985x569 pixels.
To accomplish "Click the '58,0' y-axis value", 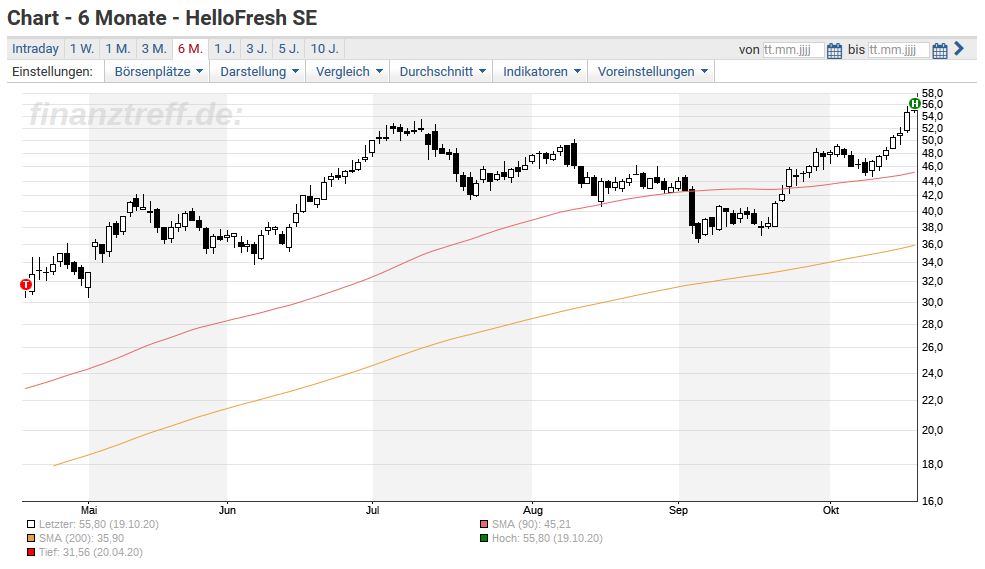I will (932, 94).
